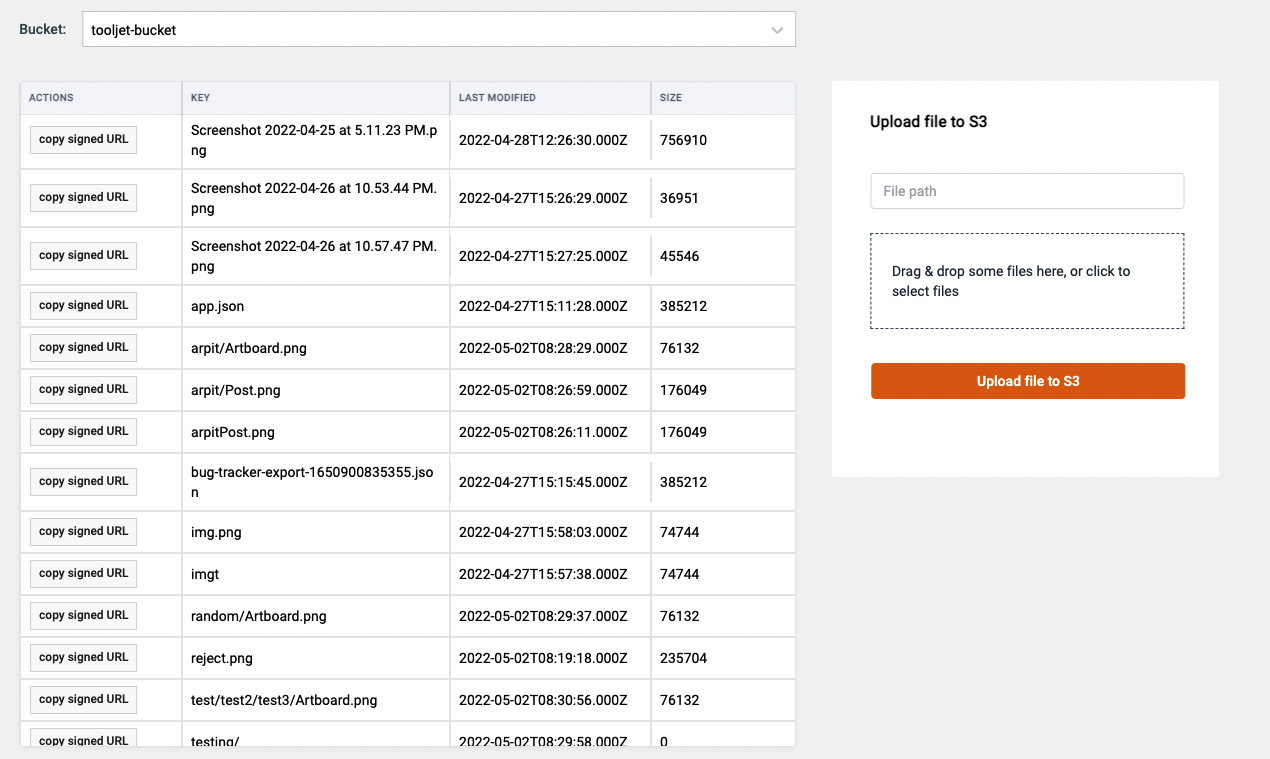Copy signed URL for 5.11.23 PM screenshot
The width and height of the screenshot is (1270, 759).
coord(83,140)
